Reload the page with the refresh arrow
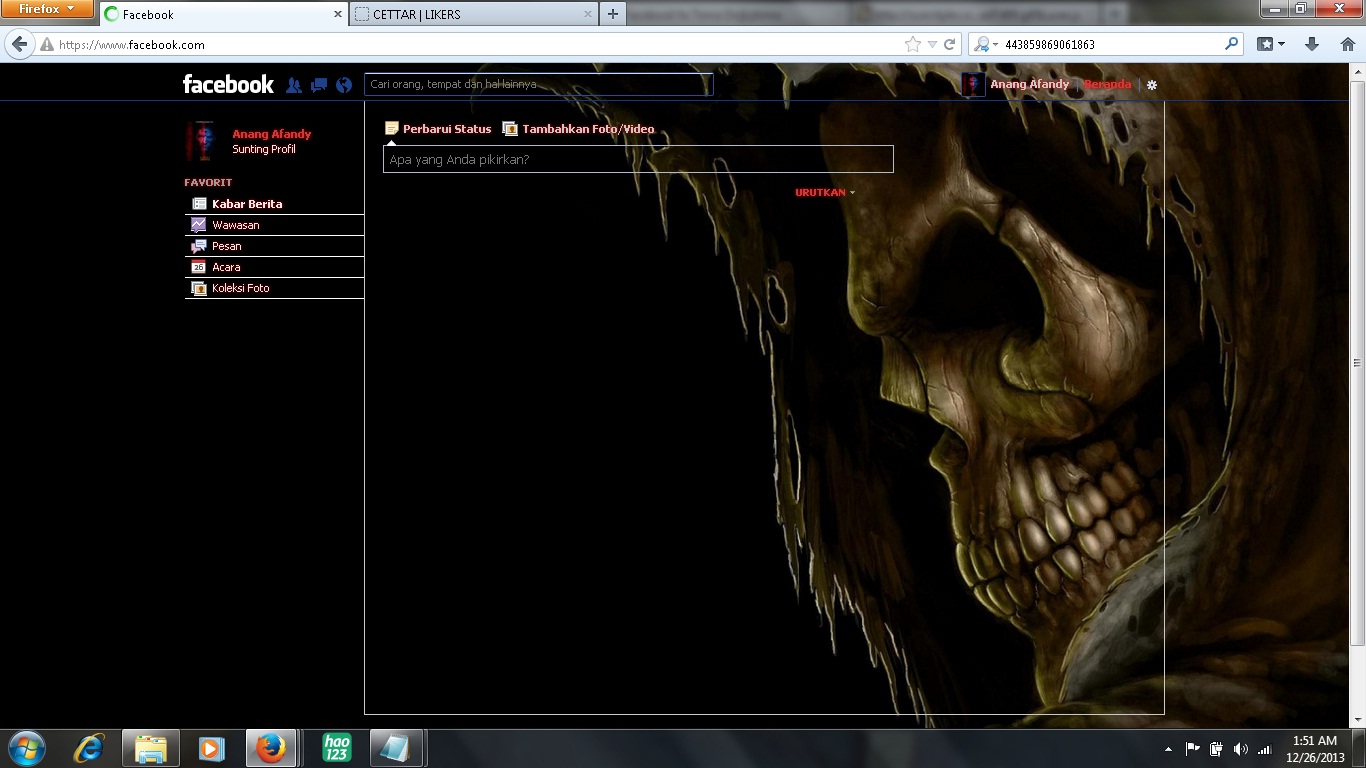Screen dimensions: 1366x768 pos(949,44)
